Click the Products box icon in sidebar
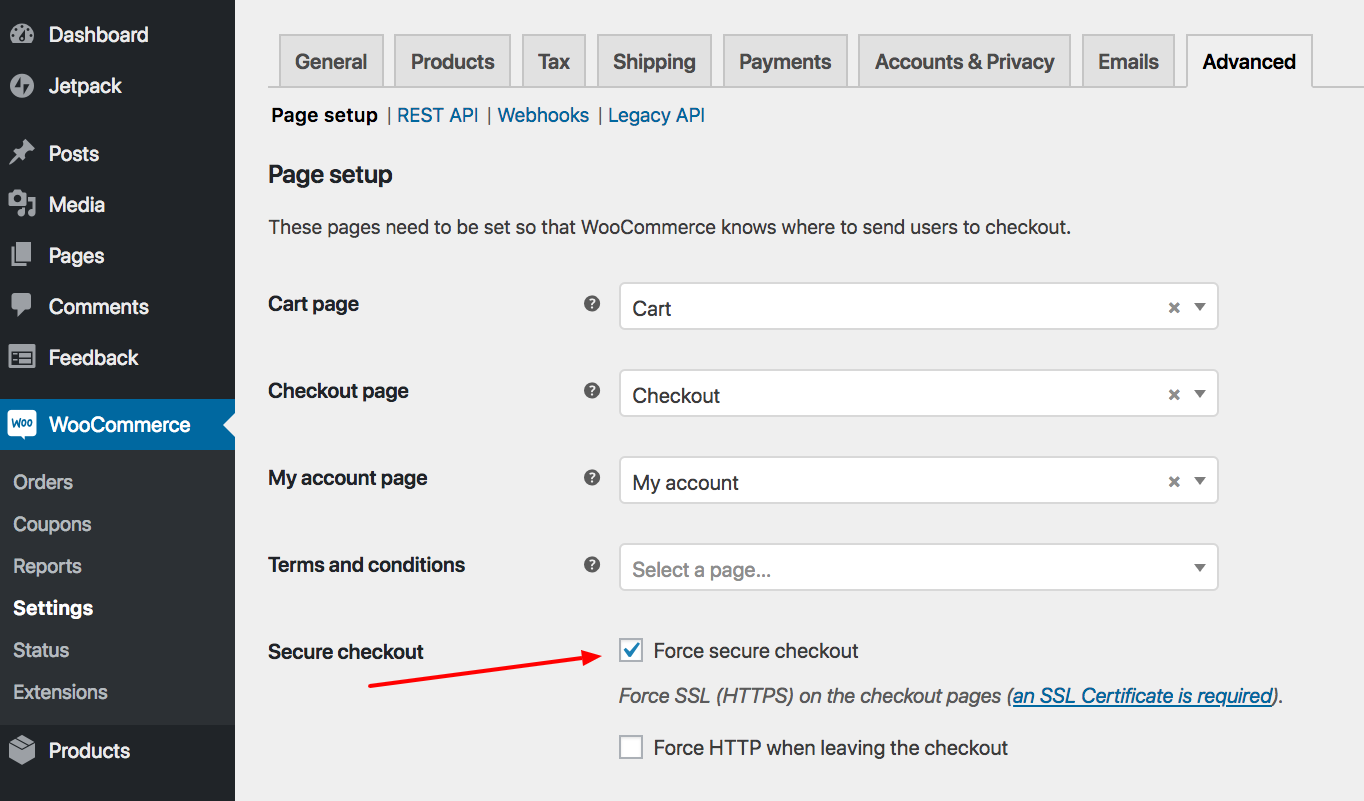 pos(22,750)
